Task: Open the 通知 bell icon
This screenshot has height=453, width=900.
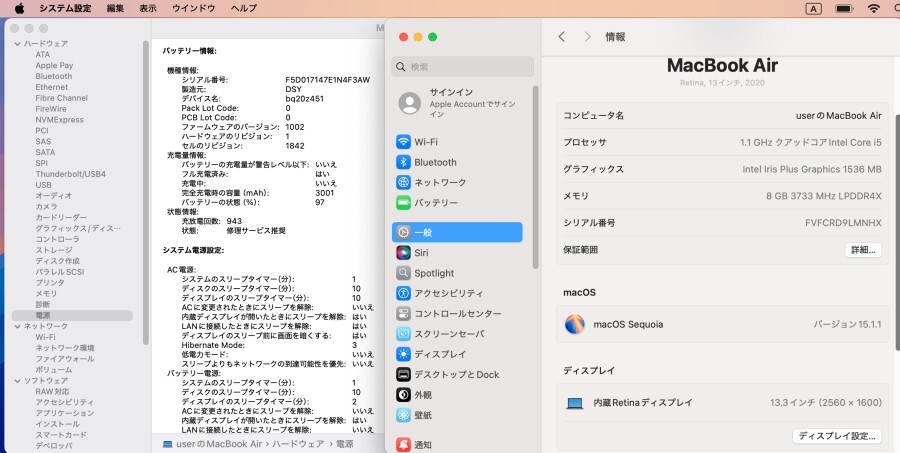Action: 404,444
